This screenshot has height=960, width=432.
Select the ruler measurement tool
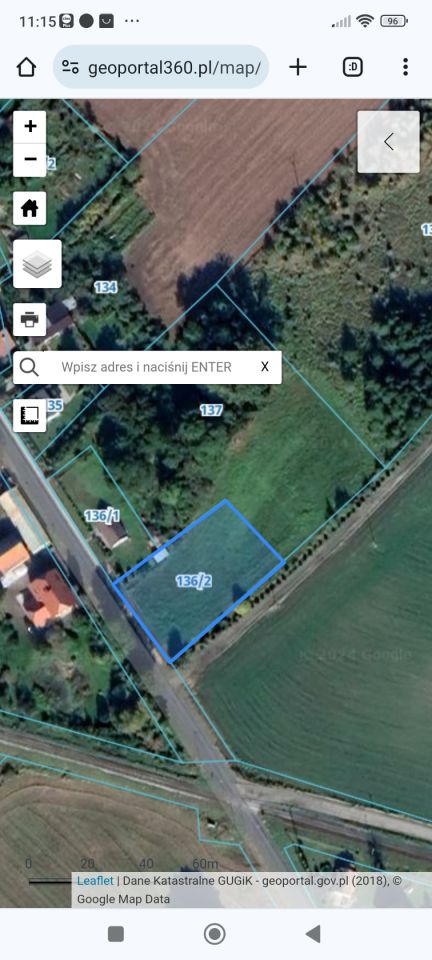pyautogui.click(x=30, y=416)
